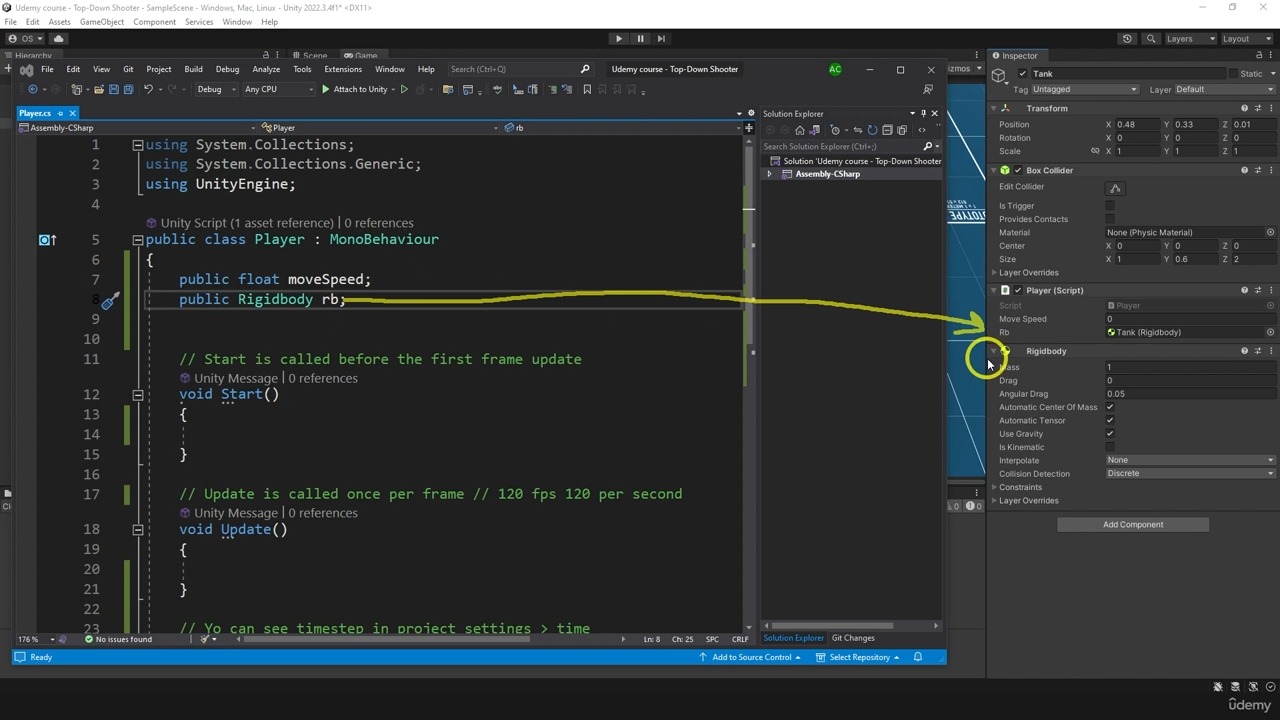
Task: Collapse the Player class code region
Action: (x=138, y=240)
